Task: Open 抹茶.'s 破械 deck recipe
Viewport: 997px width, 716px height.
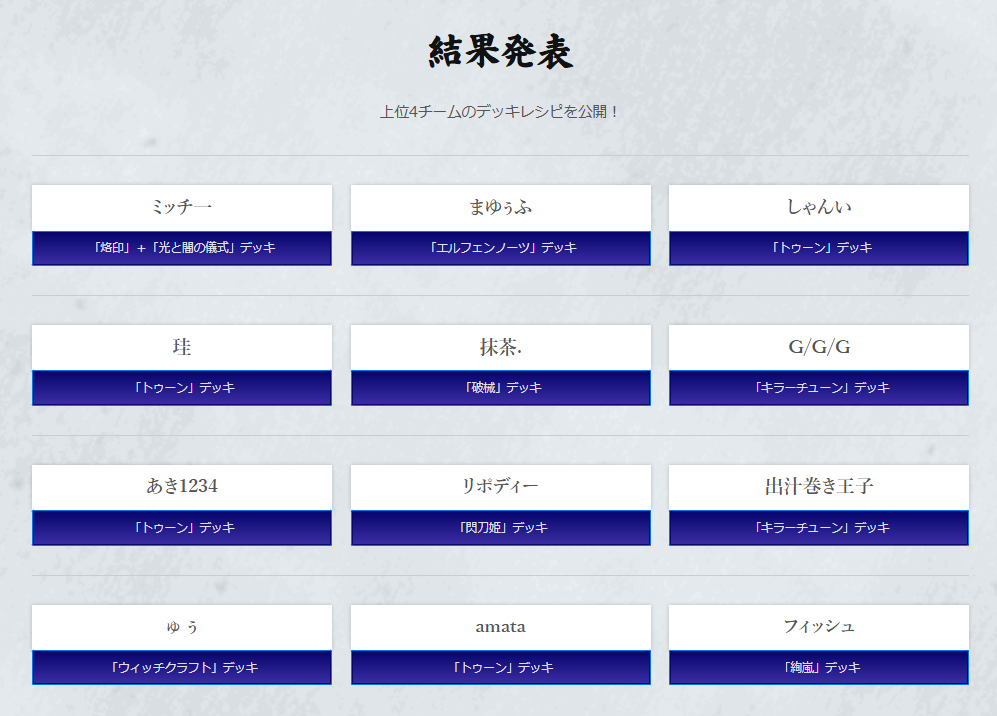Action: click(500, 388)
